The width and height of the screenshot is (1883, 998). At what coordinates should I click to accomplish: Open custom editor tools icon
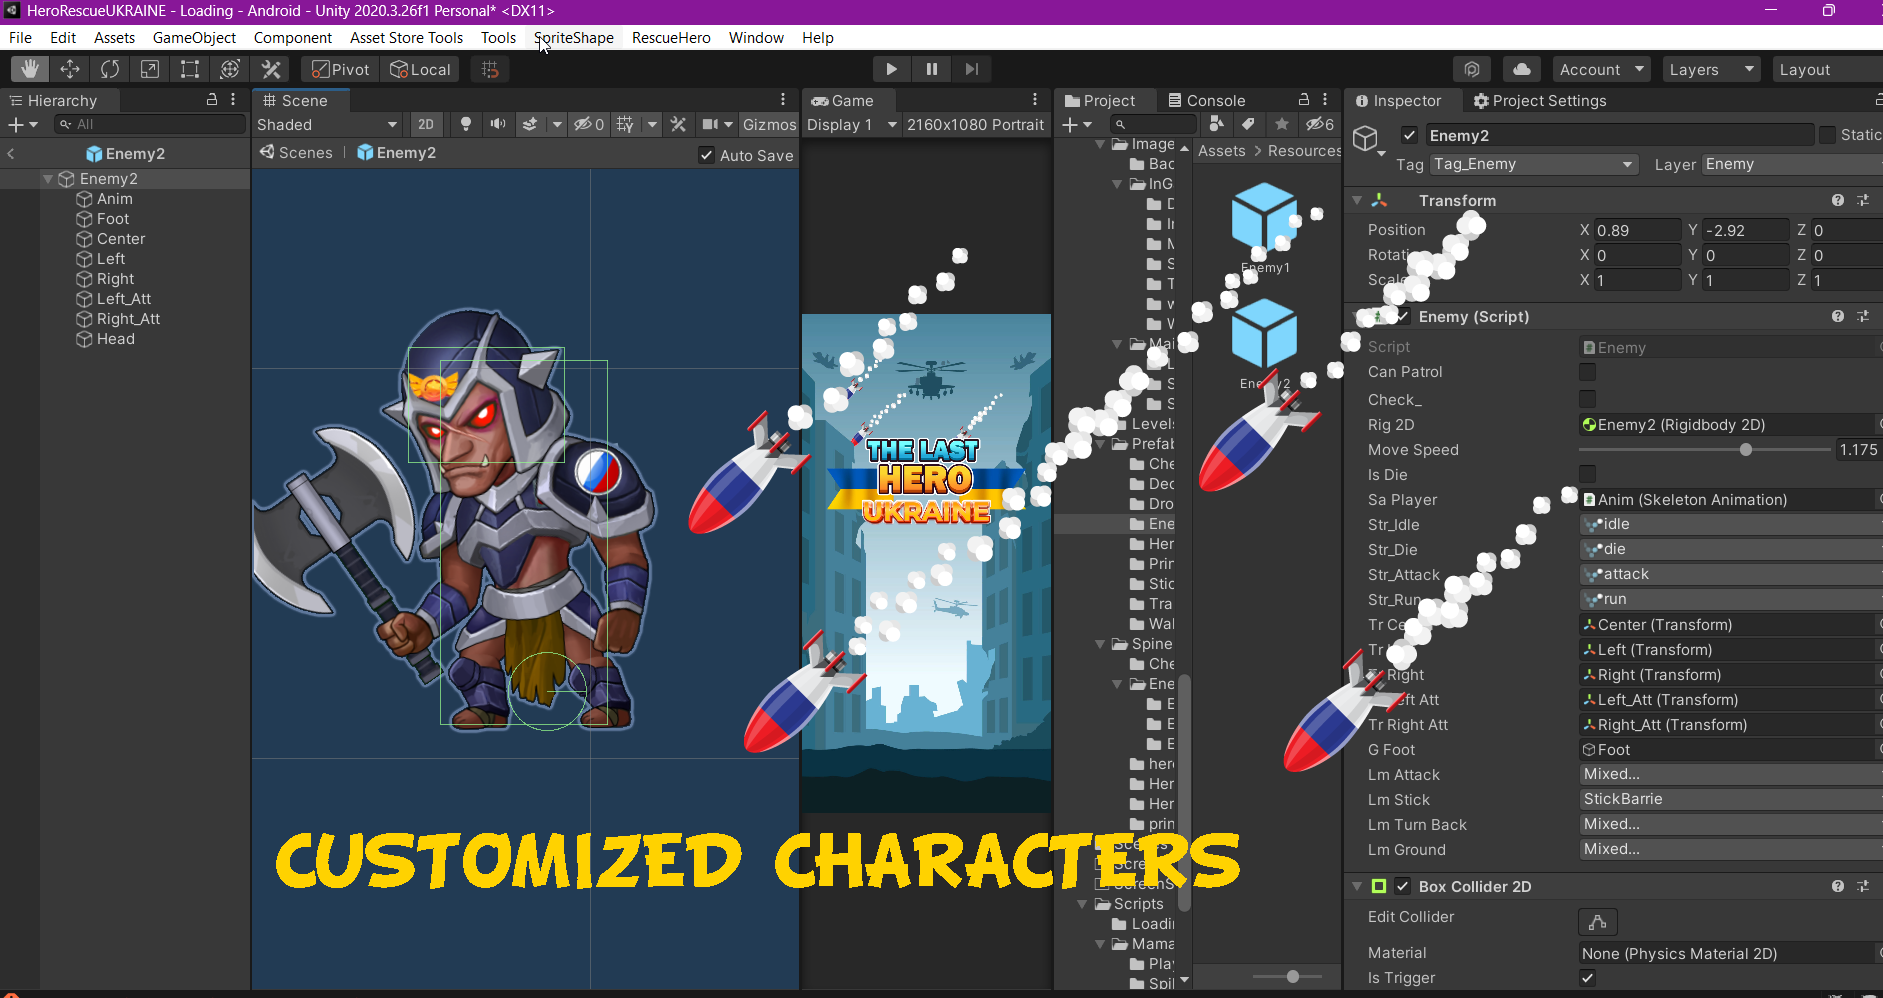(271, 69)
